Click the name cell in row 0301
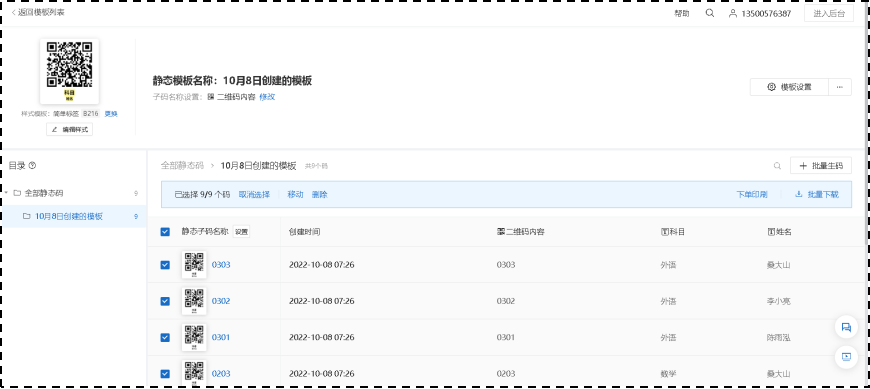Viewport: 870px width, 389px height. [x=778, y=337]
